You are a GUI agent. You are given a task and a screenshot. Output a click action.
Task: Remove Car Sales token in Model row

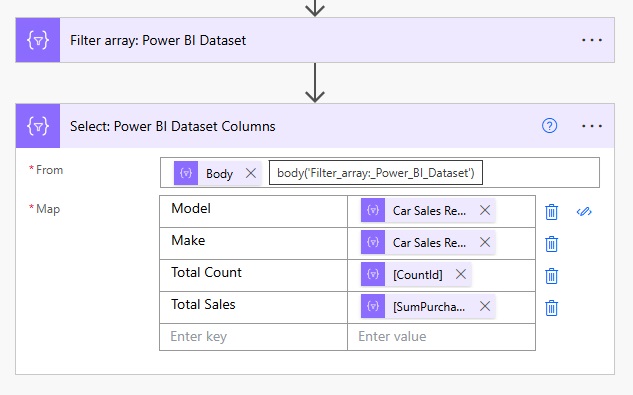pos(485,210)
